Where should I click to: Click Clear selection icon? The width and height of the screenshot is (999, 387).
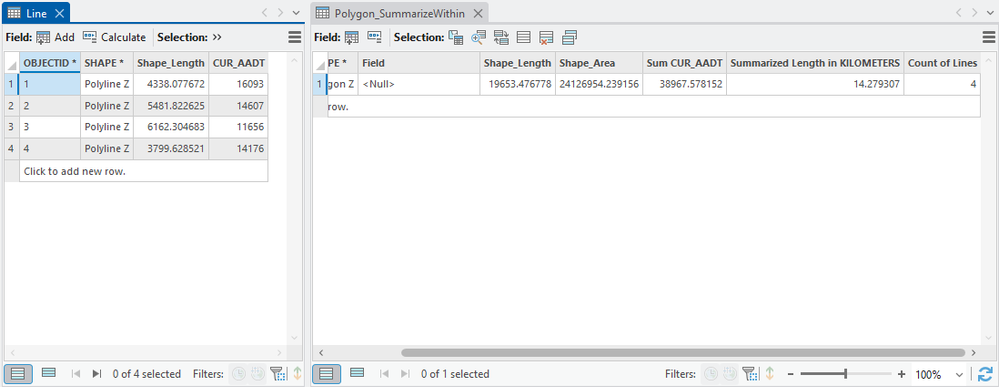pyautogui.click(x=524, y=38)
